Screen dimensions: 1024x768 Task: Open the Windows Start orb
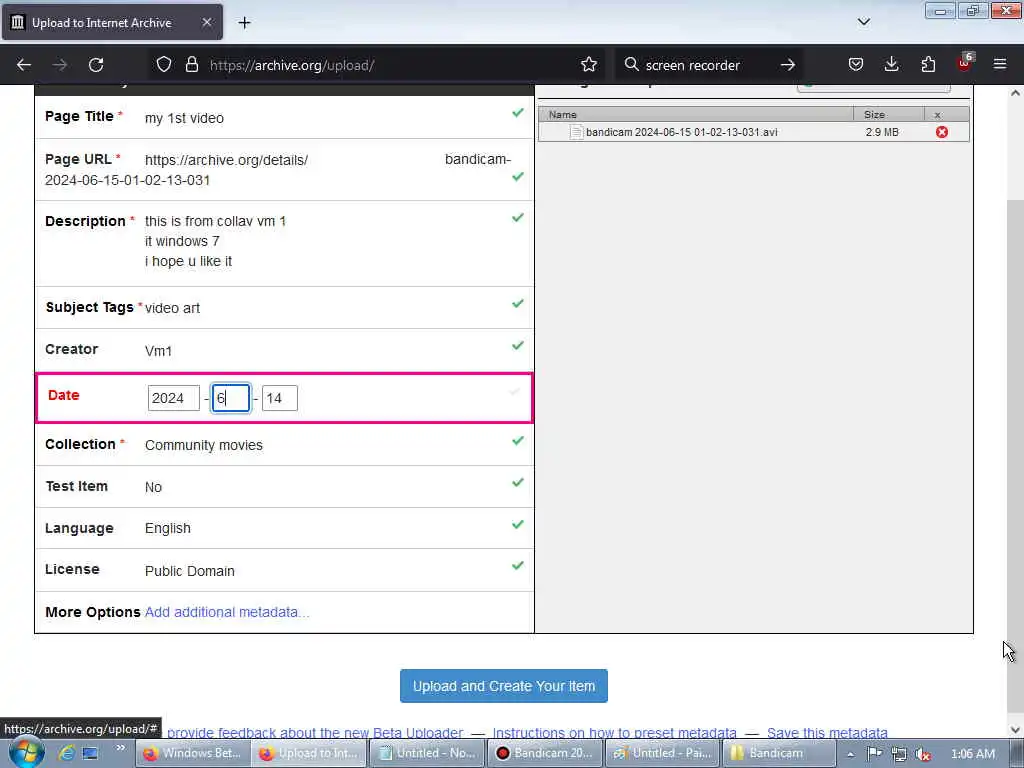(x=25, y=753)
